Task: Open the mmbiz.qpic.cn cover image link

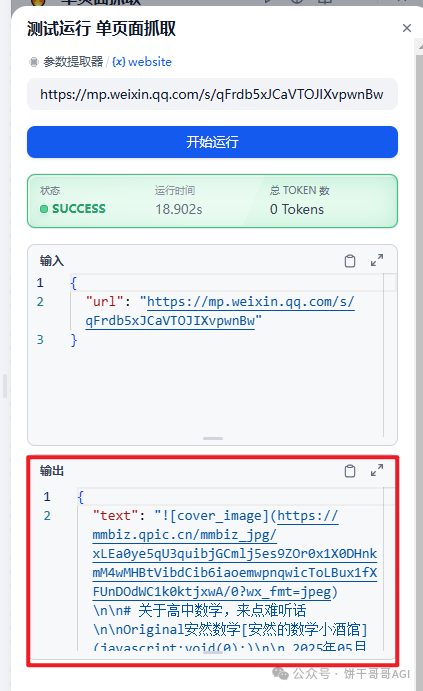Action: click(234, 554)
